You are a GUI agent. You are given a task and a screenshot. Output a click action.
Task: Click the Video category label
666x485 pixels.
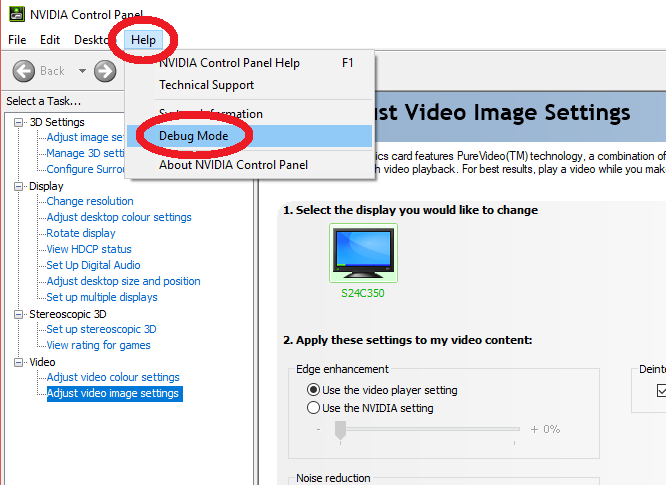(42, 362)
